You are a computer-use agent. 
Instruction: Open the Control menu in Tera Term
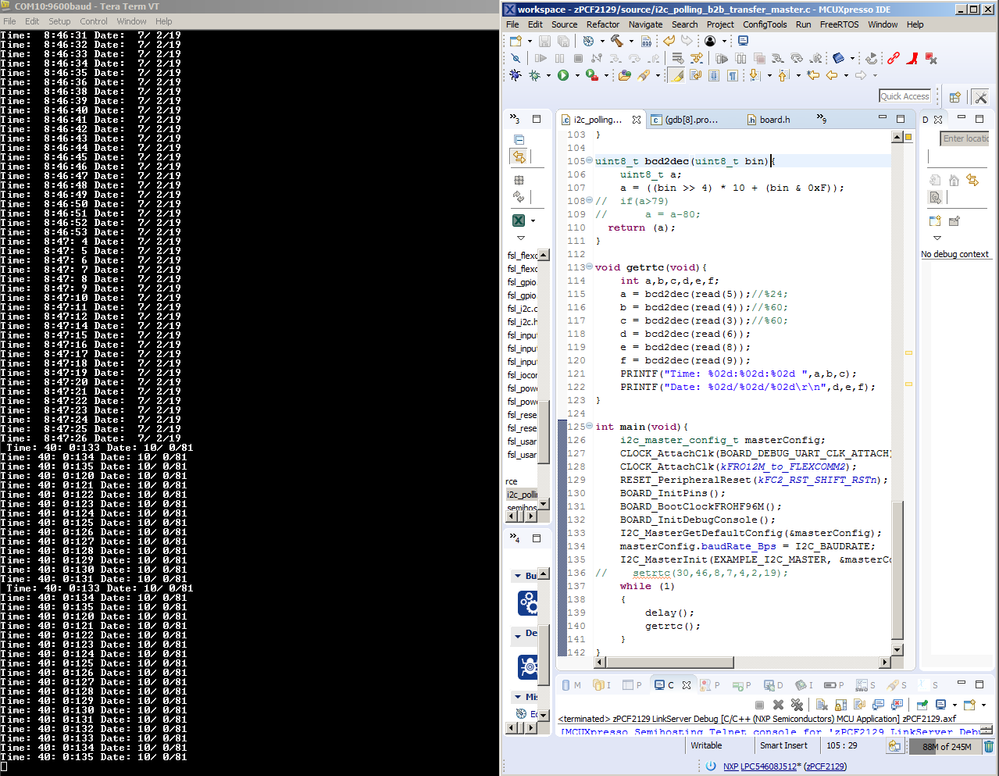coord(94,21)
